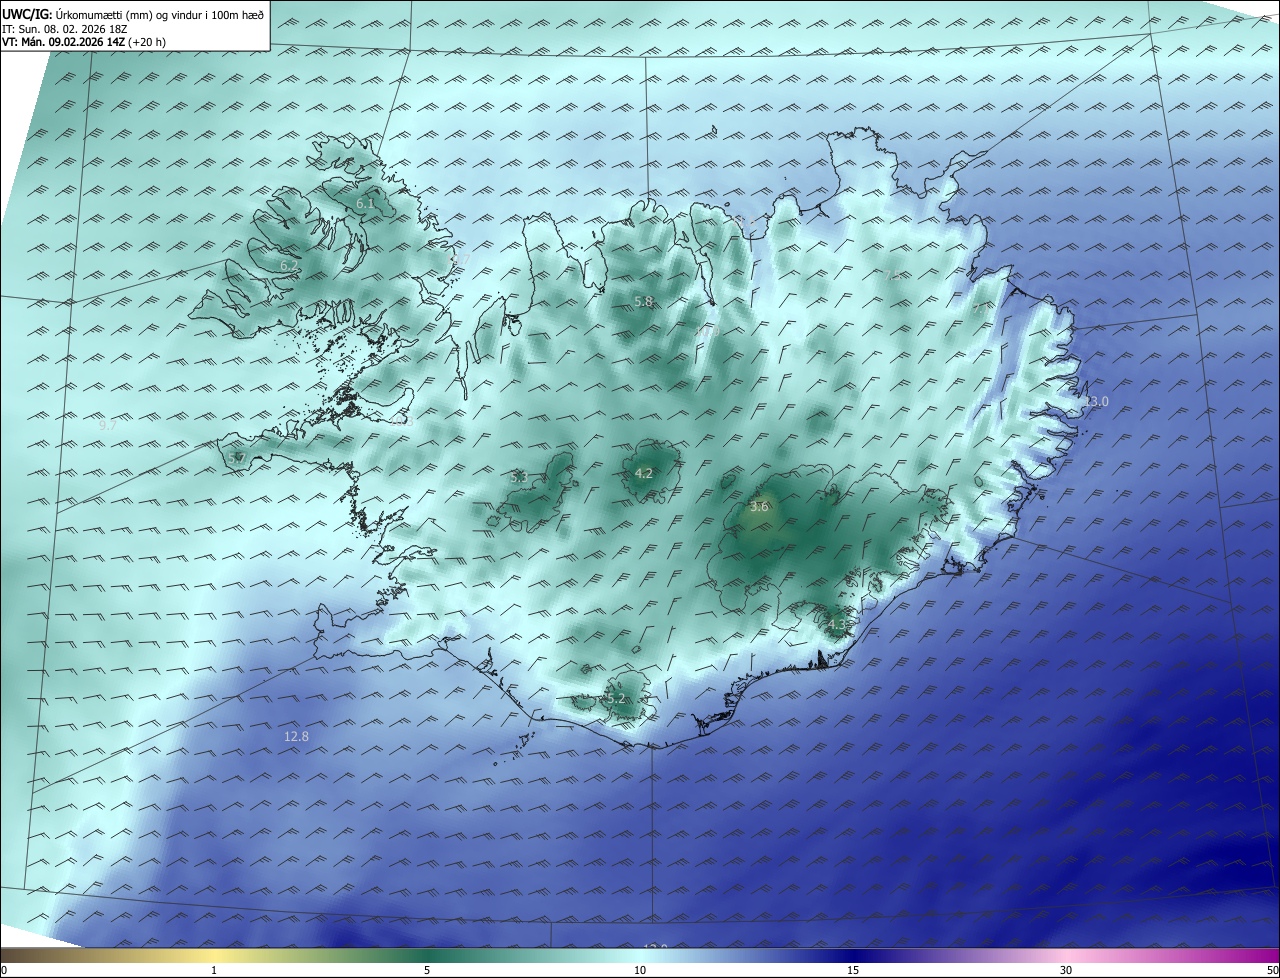Click the 4.3 value near the southeast coast

click(x=836, y=625)
